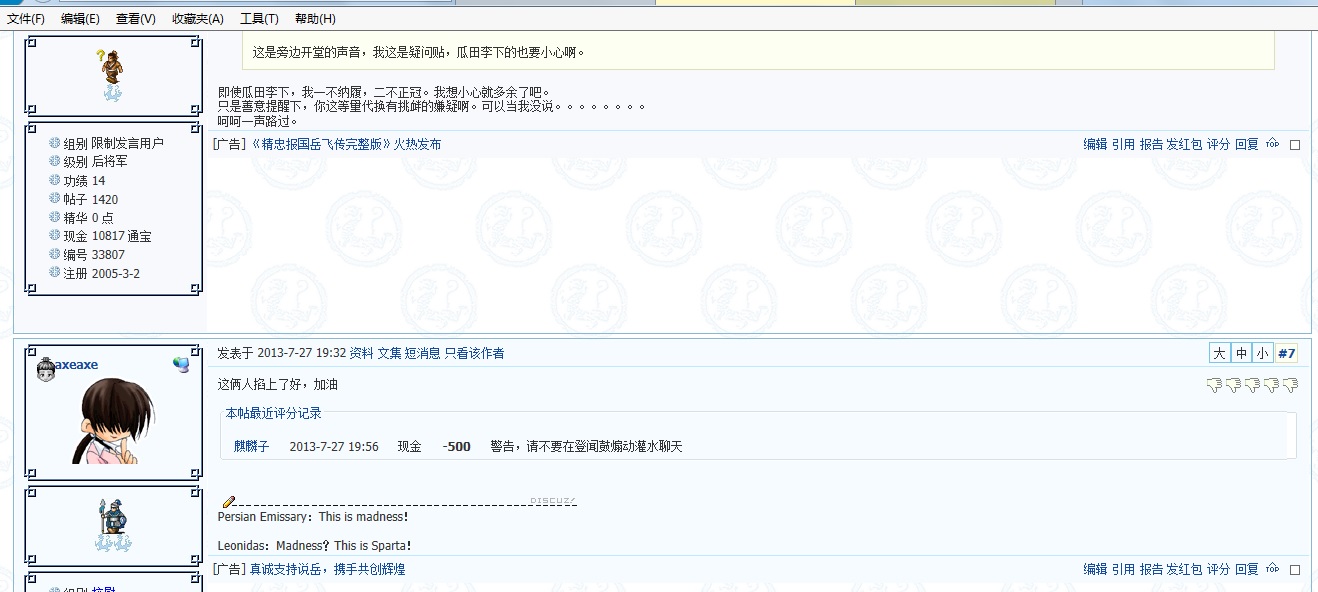Click 编辑 in post #7 footer
This screenshot has height=592, width=1318.
(x=1095, y=569)
